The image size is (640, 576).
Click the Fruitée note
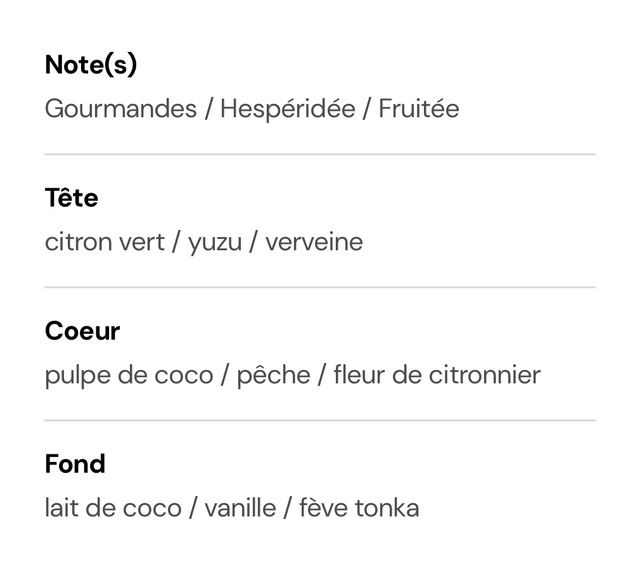[419, 109]
